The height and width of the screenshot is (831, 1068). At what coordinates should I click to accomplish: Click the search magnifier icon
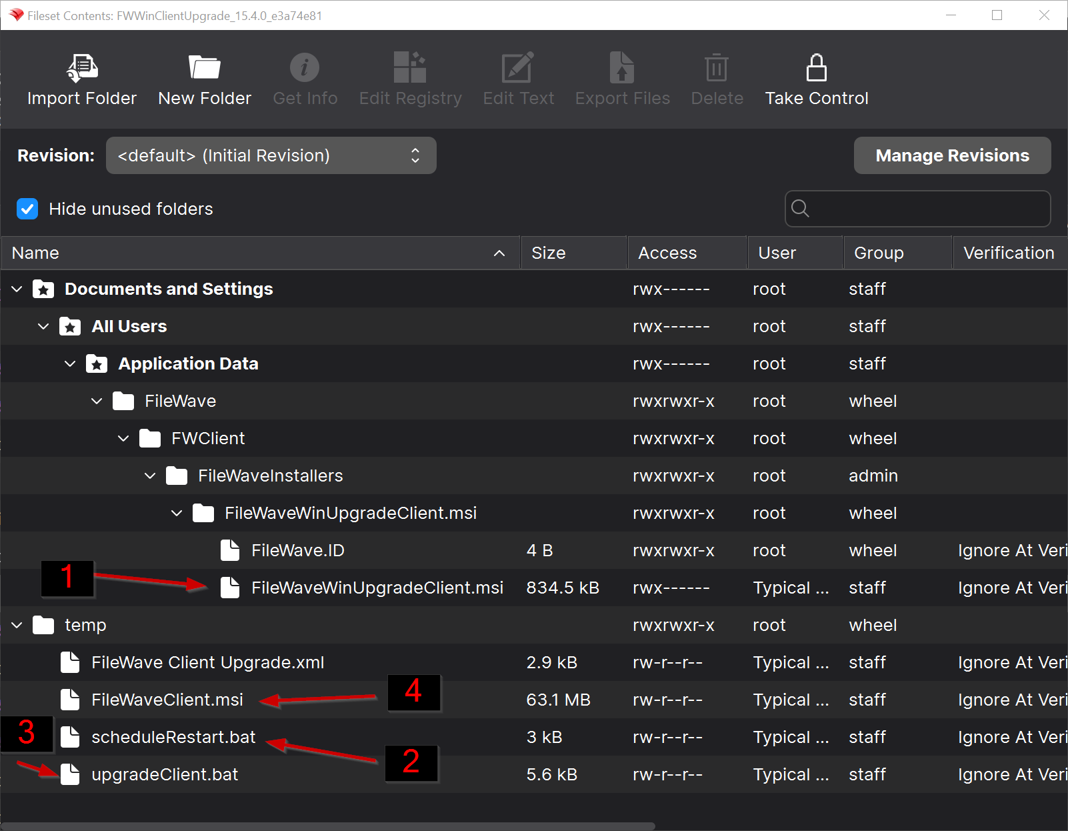800,208
